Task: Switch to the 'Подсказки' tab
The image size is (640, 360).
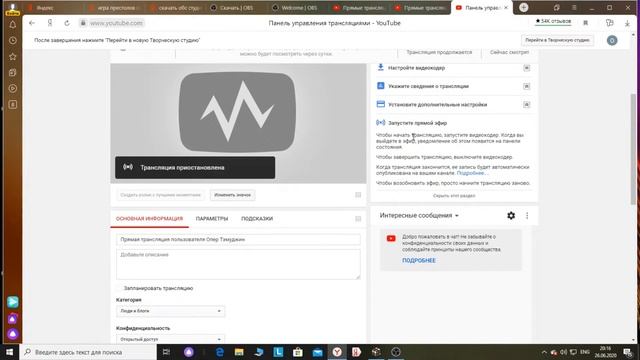Action: pyautogui.click(x=257, y=219)
